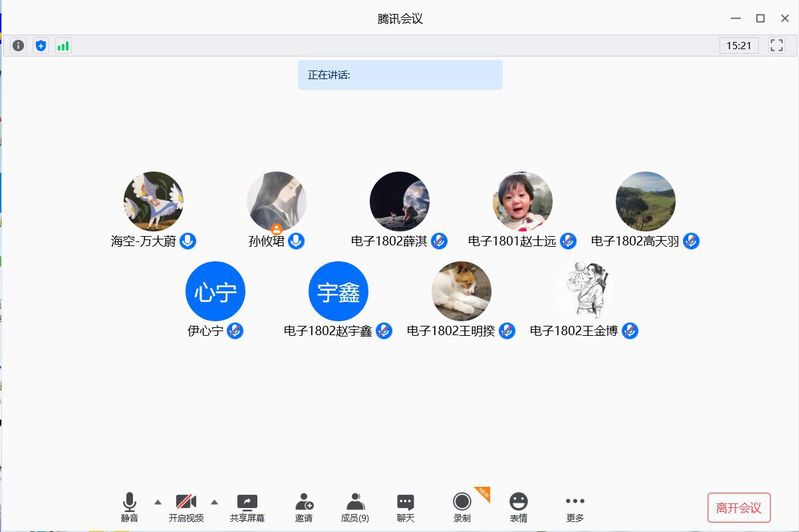Image resolution: width=799 pixels, height=532 pixels.
Task: Click the blue security shield icon
Action: [x=41, y=46]
